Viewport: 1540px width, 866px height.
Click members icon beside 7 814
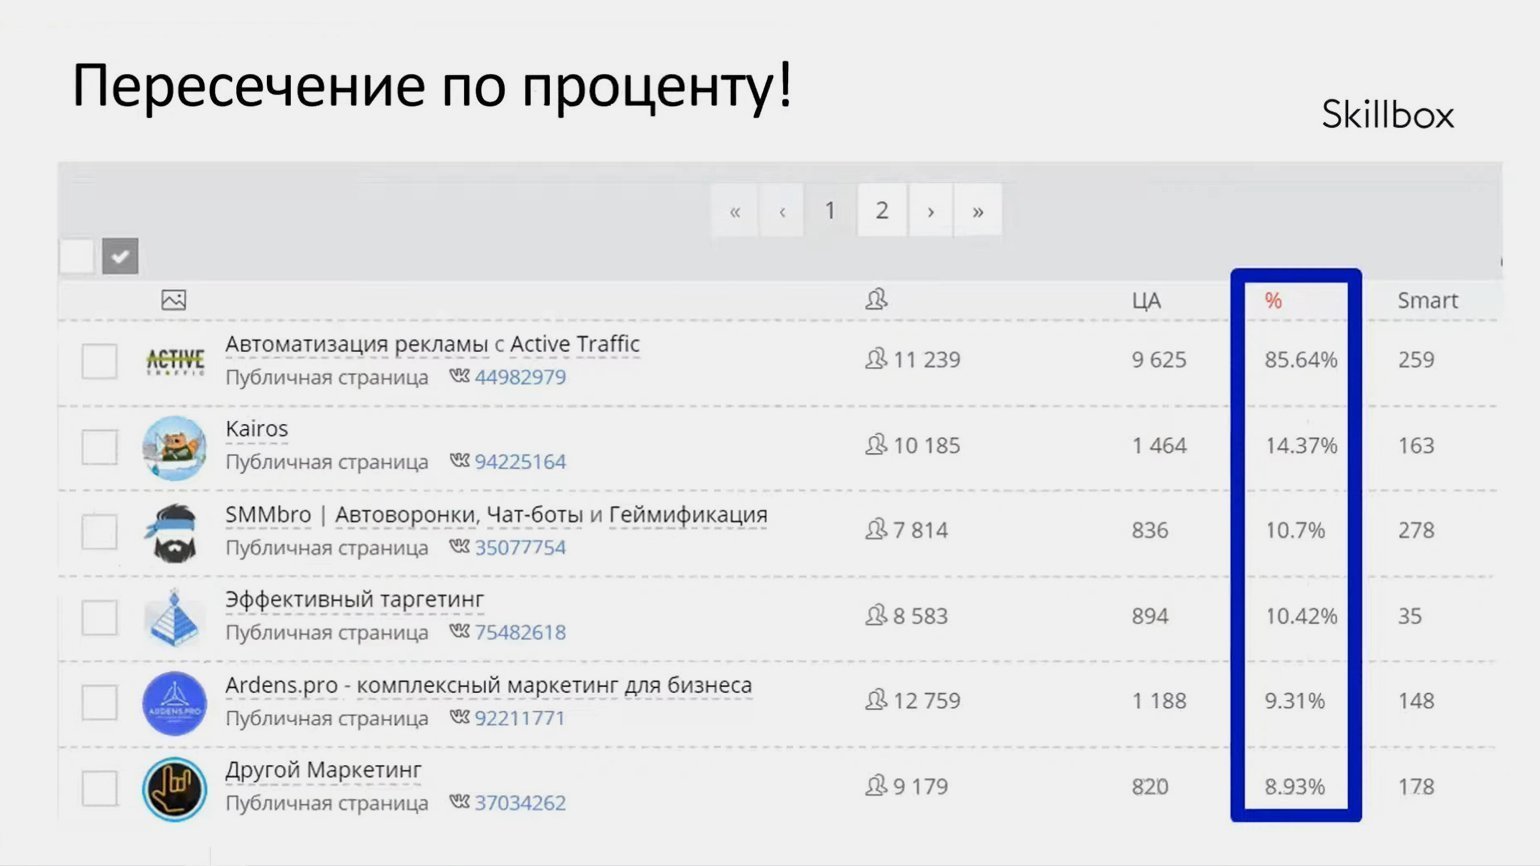(x=876, y=529)
